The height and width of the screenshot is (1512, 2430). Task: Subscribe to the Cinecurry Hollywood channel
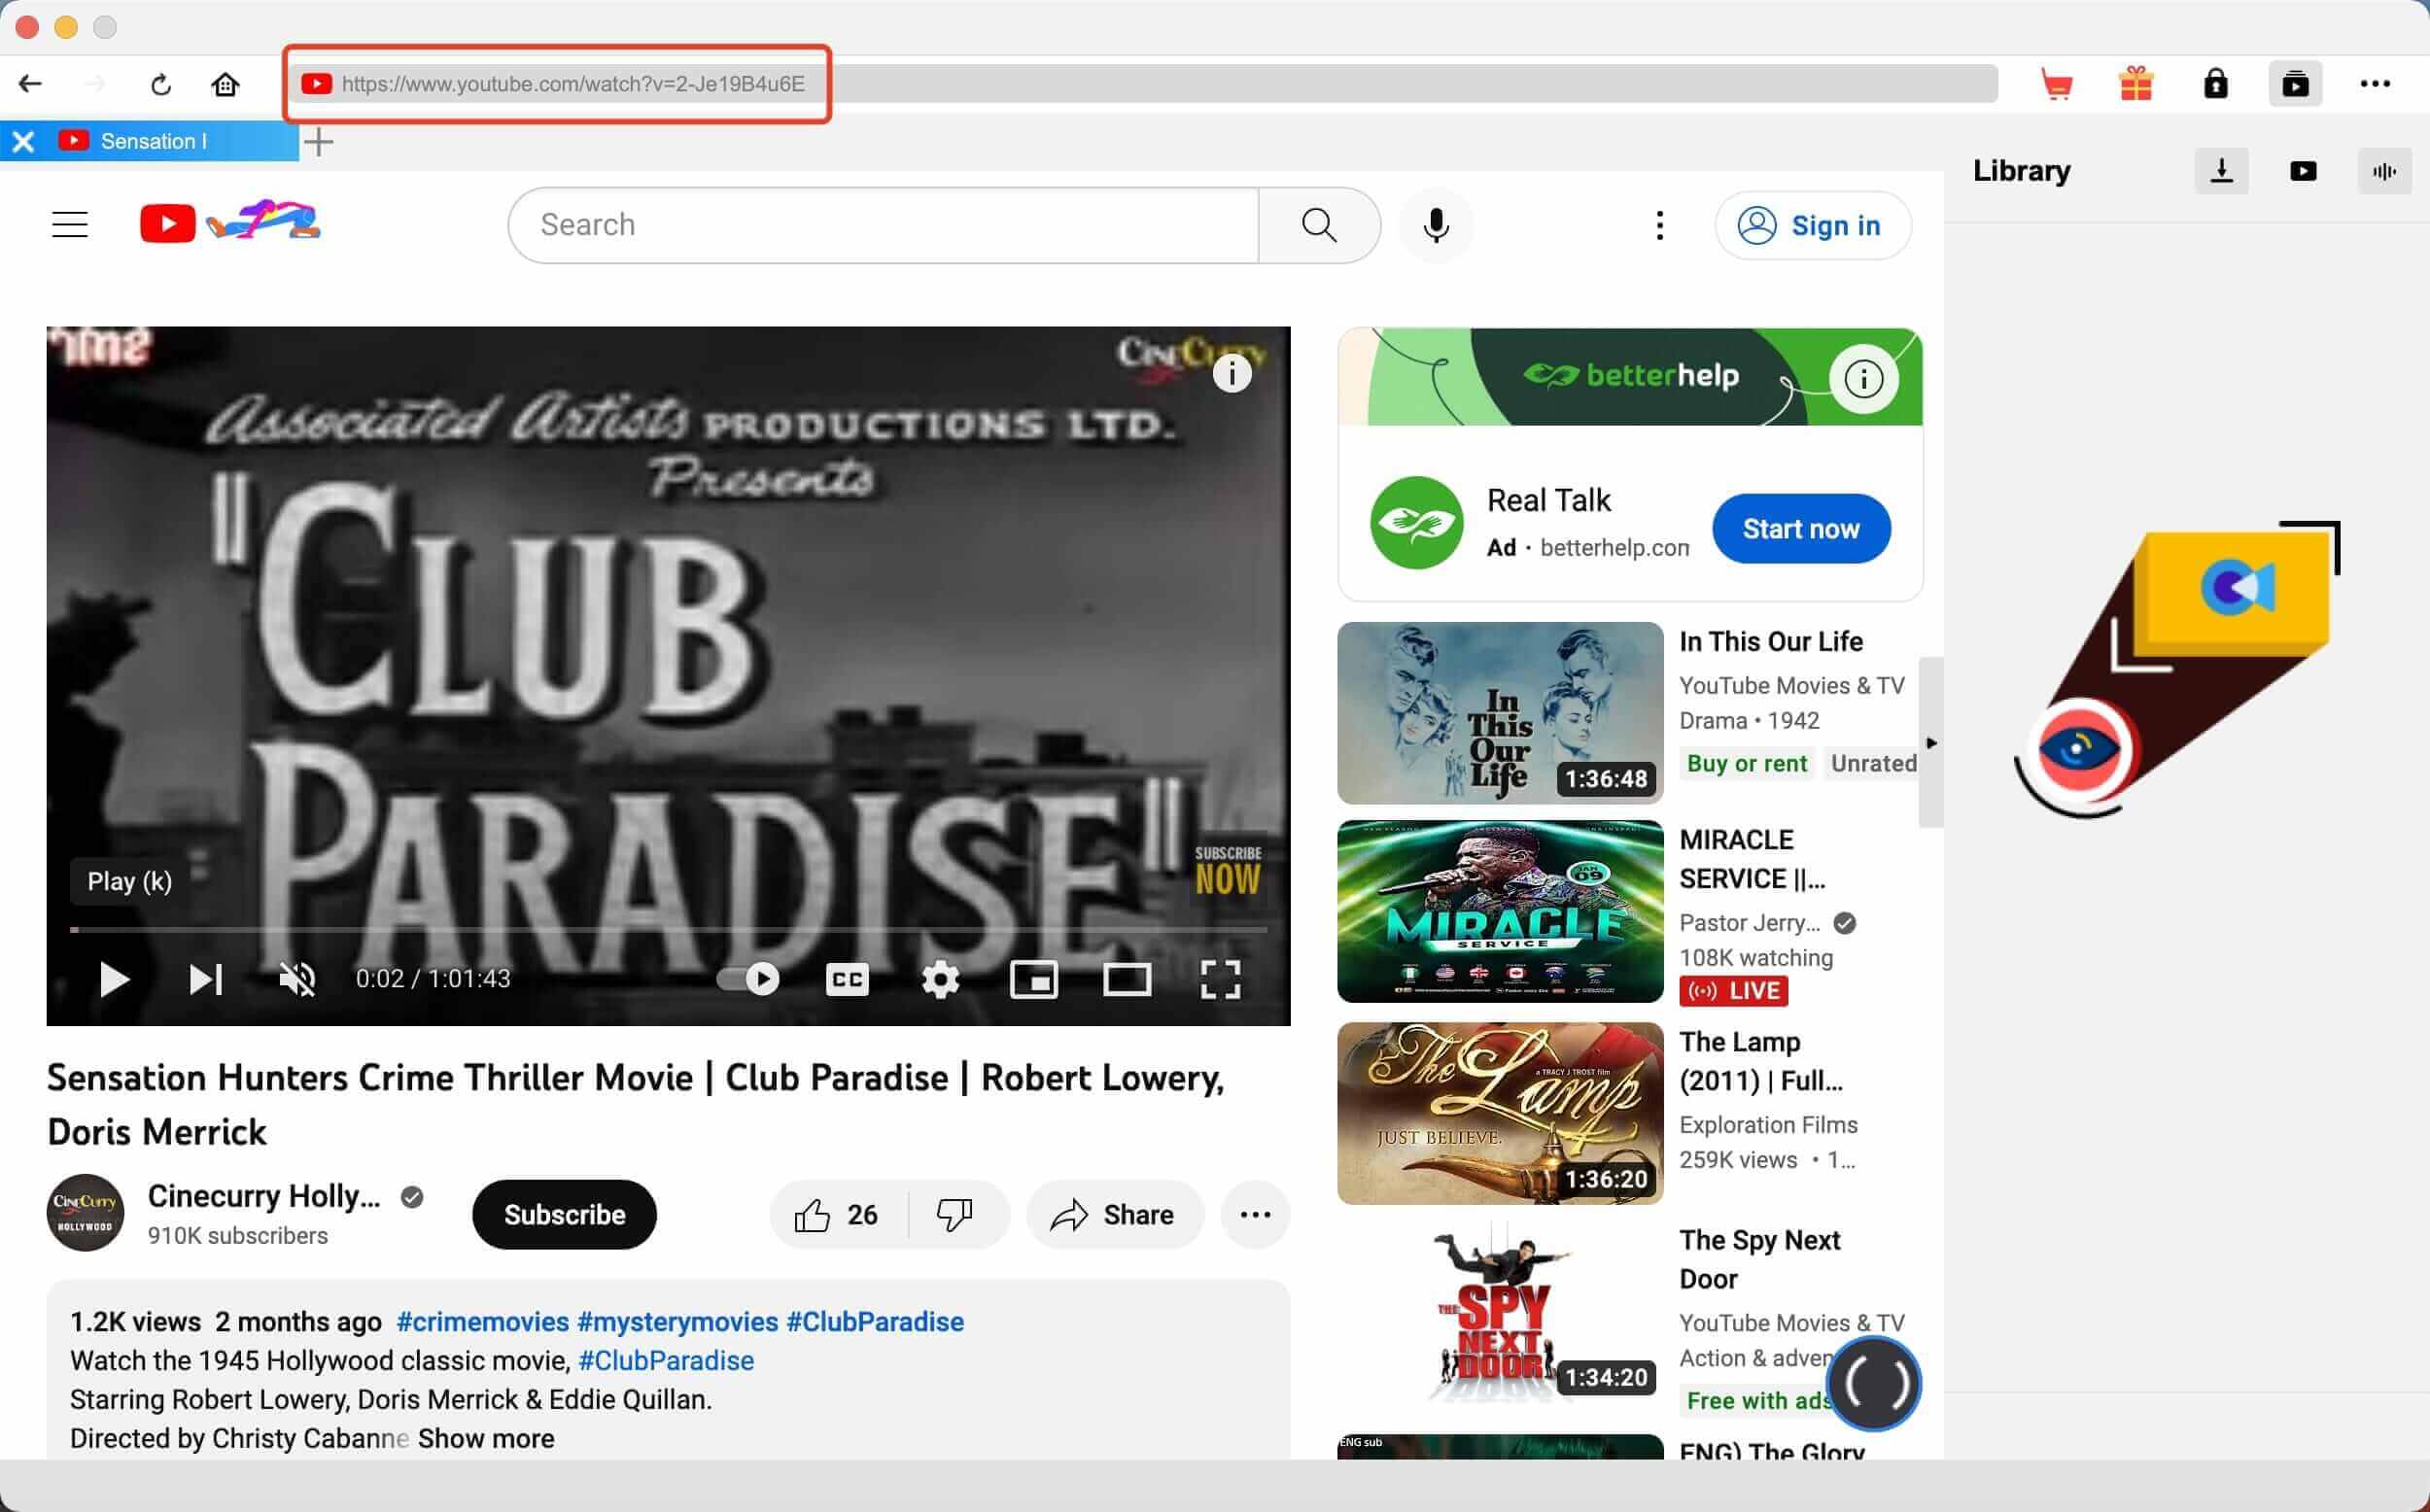563,1214
